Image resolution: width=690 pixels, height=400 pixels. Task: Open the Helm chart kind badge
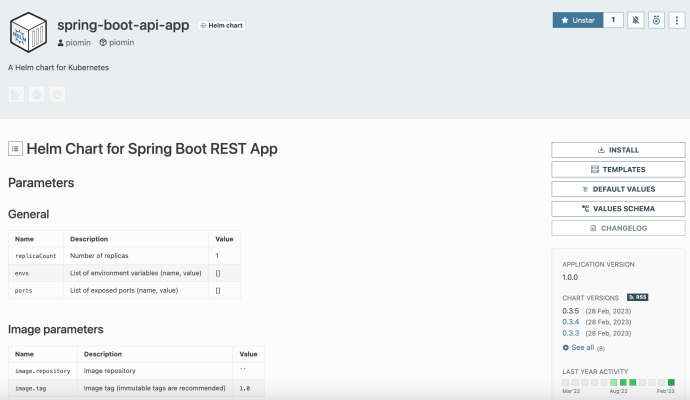[x=220, y=25]
